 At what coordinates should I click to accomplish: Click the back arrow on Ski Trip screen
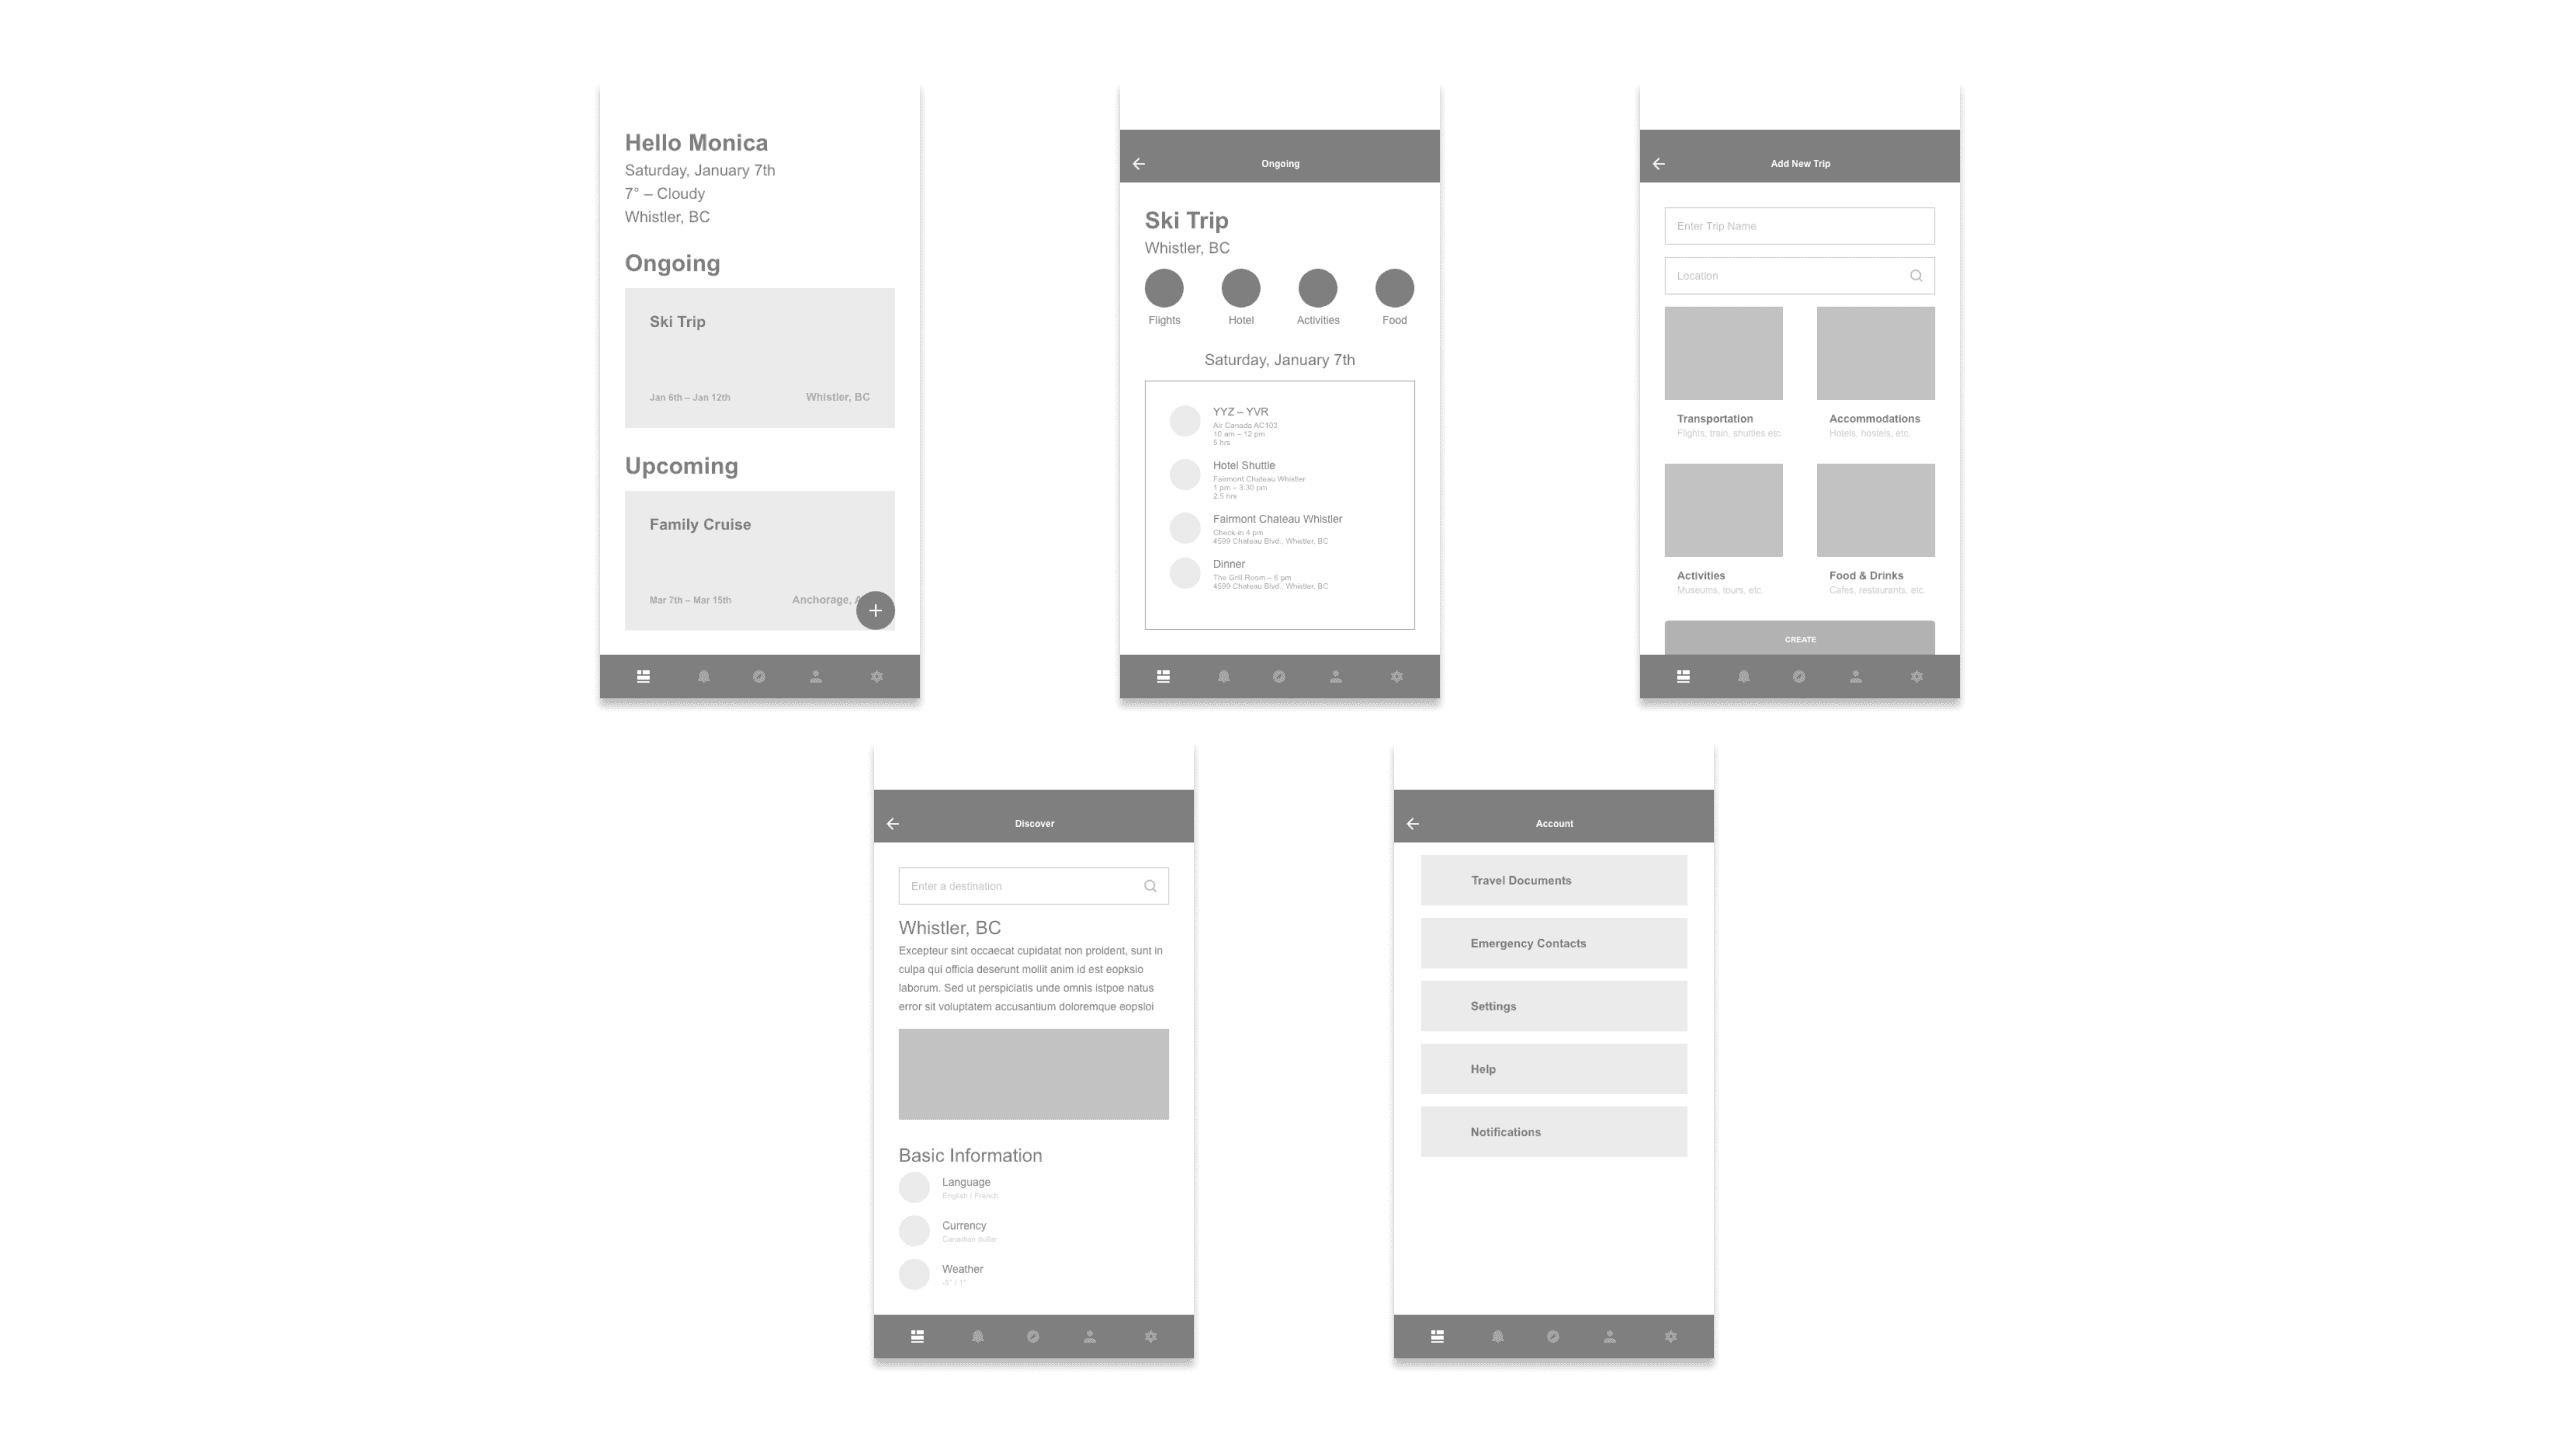point(1139,164)
